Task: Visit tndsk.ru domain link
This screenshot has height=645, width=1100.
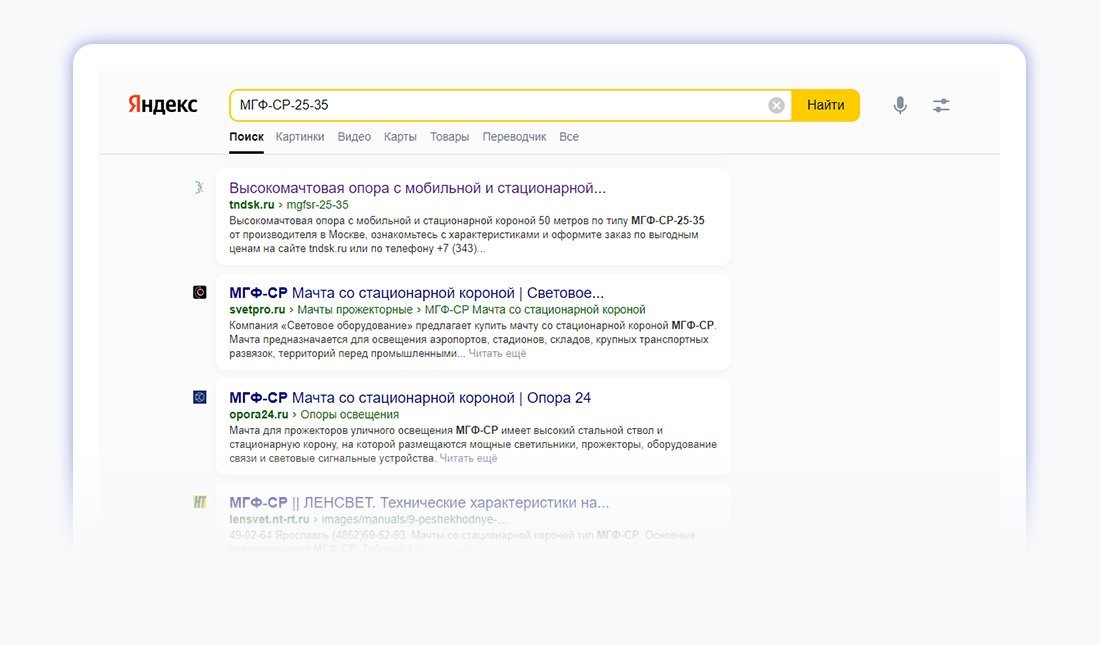Action: point(252,205)
